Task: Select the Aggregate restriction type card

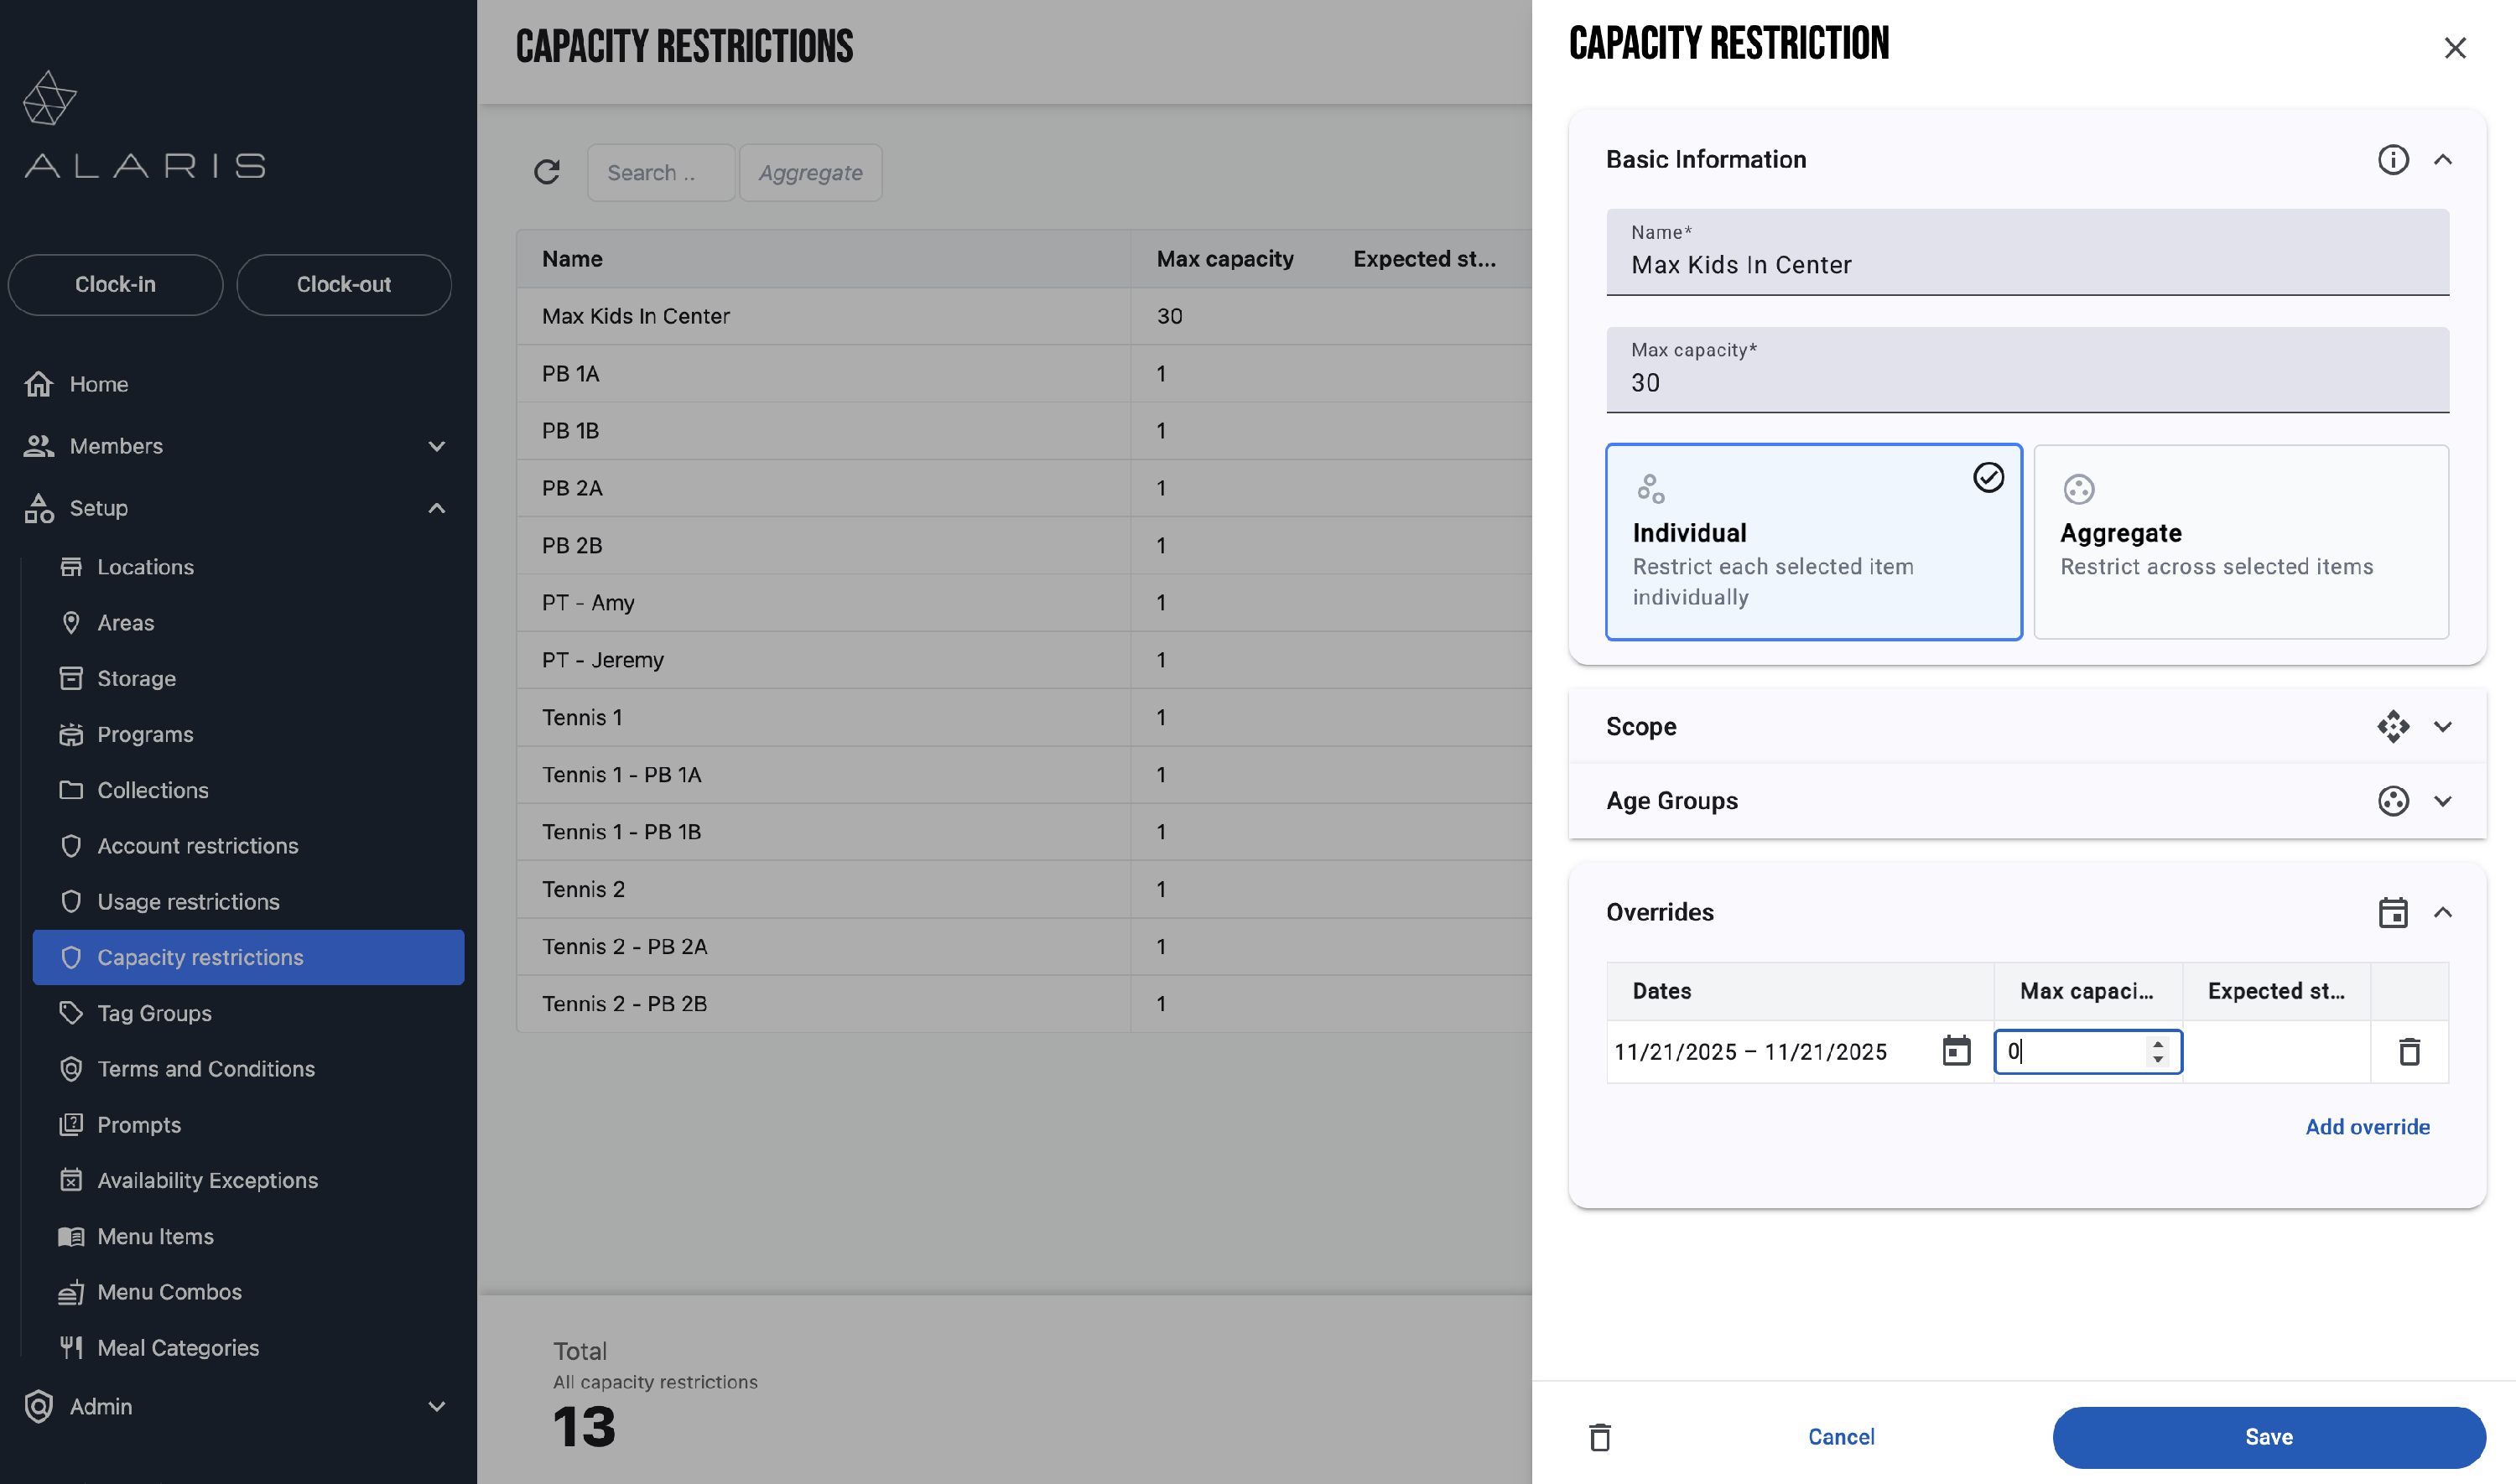Action: click(2240, 541)
